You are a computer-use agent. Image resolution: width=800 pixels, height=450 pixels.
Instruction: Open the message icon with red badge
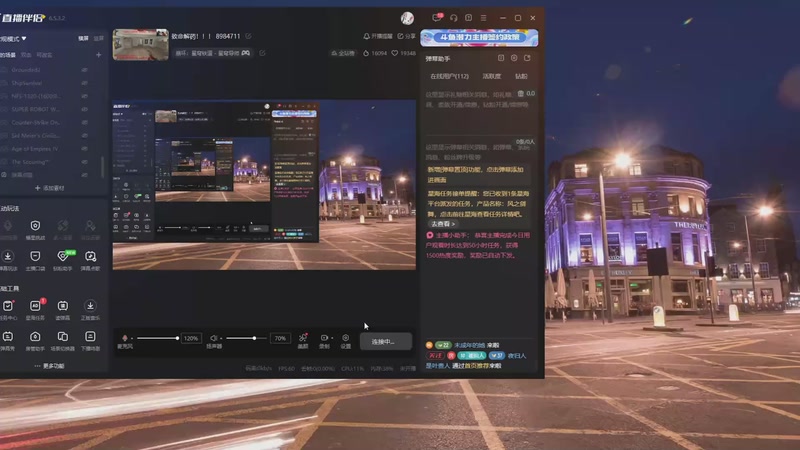click(437, 17)
